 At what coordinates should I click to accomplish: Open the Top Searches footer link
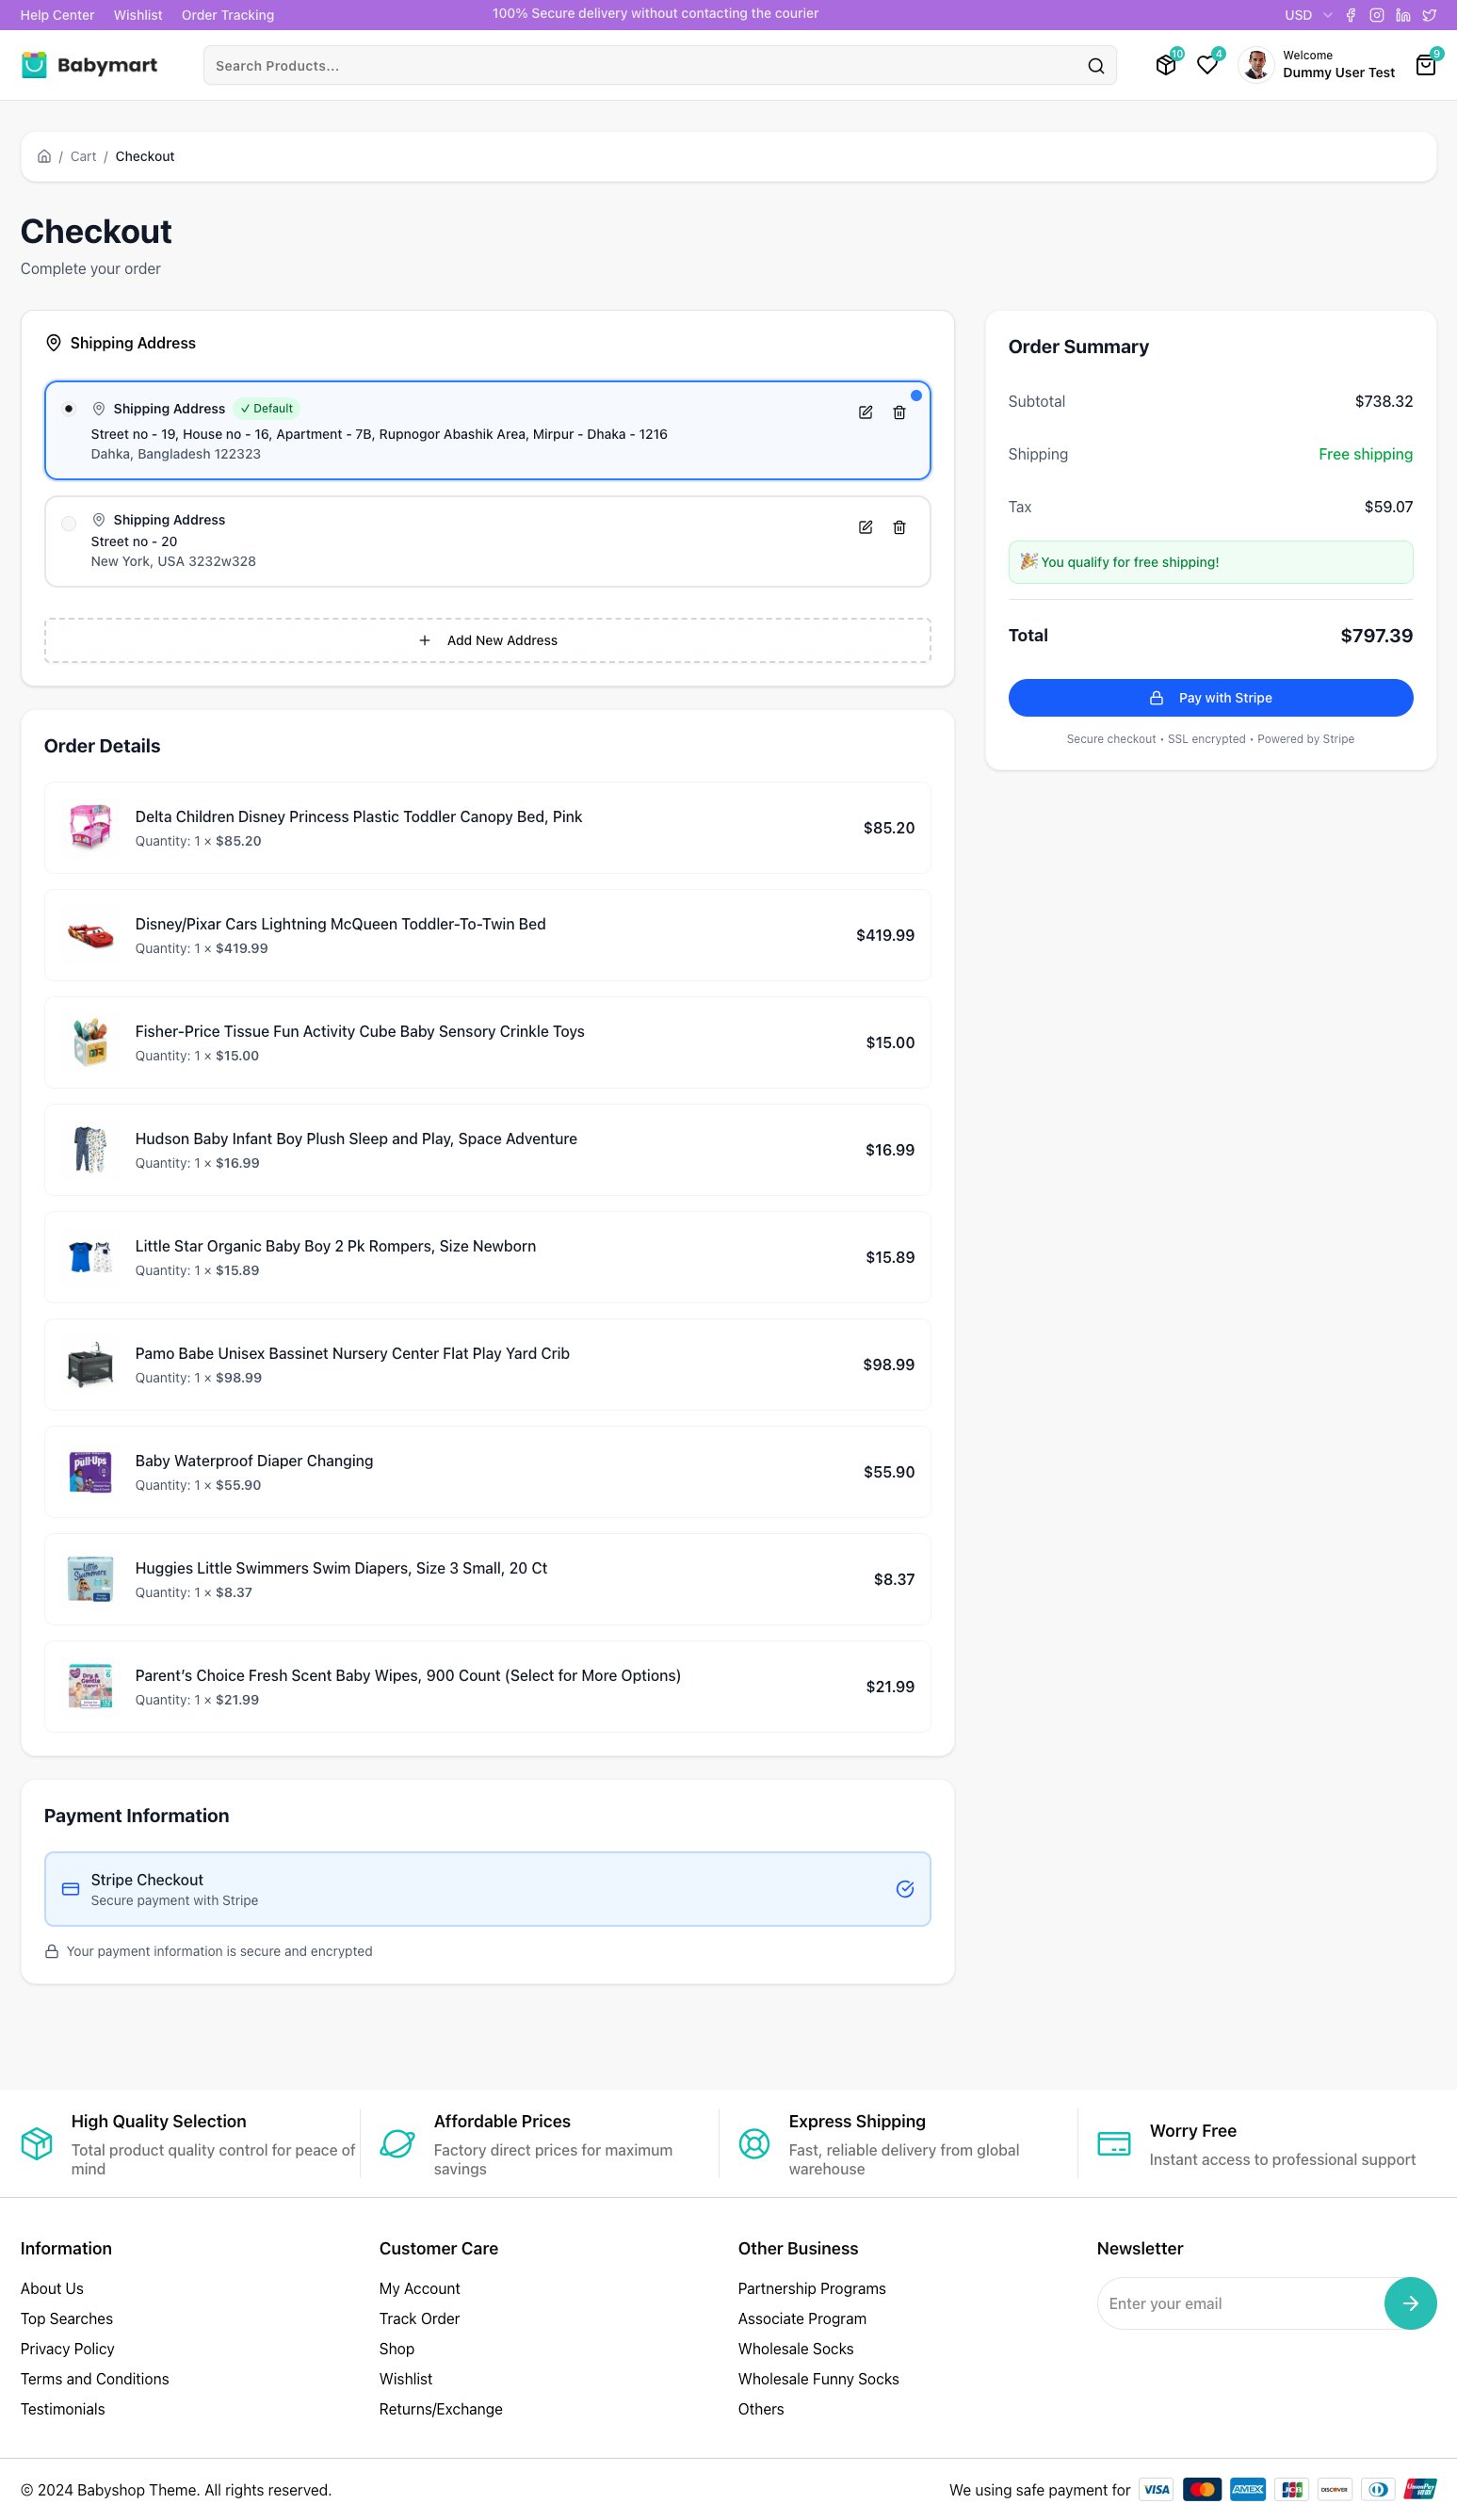66,2318
